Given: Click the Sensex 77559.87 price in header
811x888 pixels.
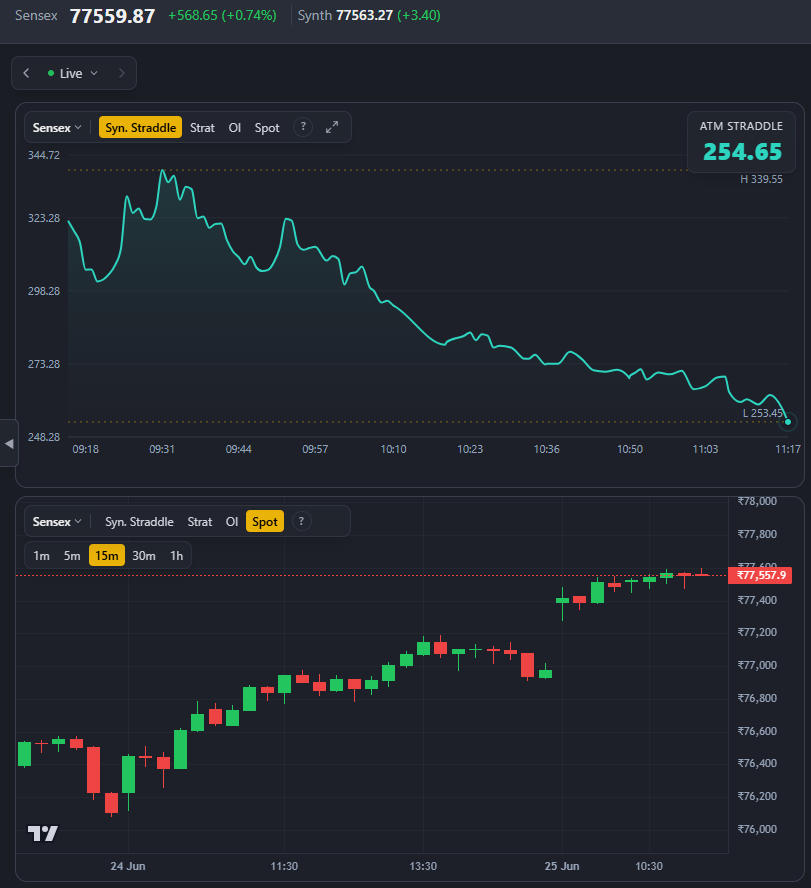Looking at the screenshot, I should [112, 16].
